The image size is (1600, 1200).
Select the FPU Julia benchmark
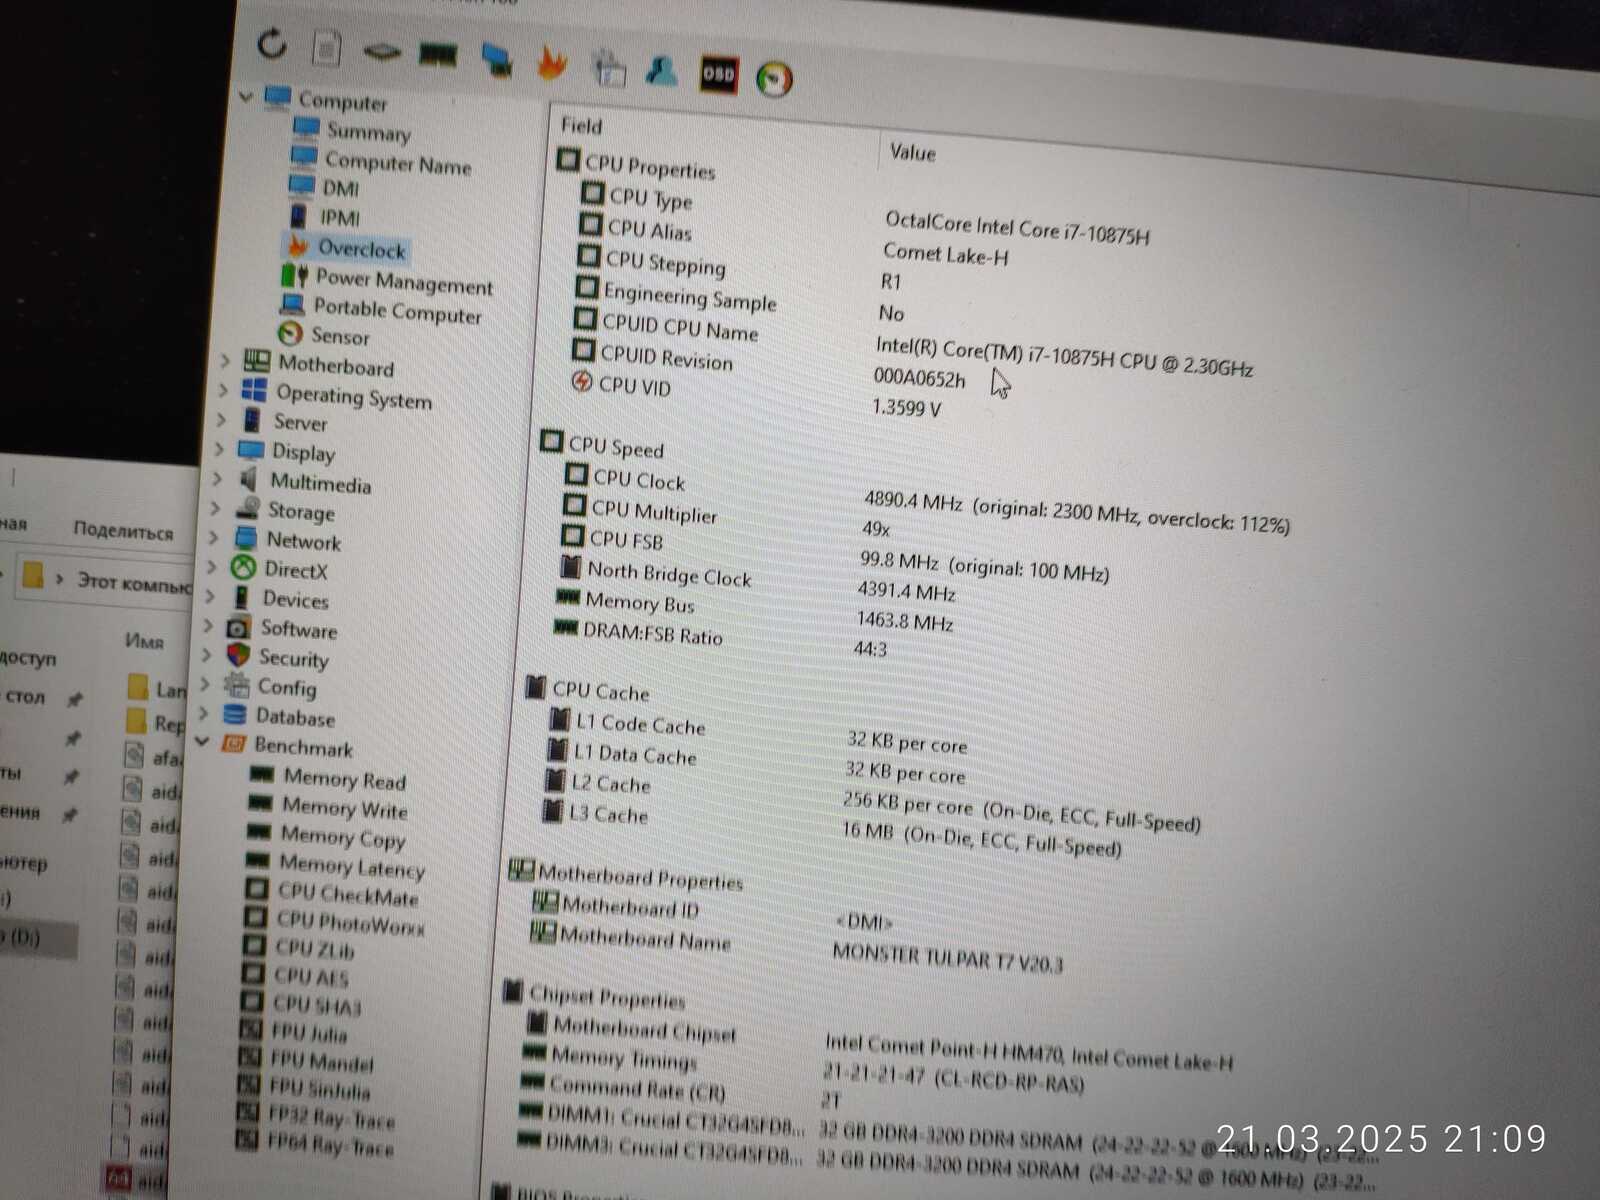click(x=308, y=1032)
